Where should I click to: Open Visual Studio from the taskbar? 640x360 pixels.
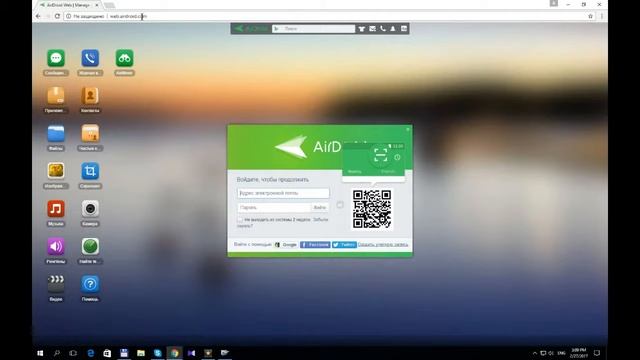pyautogui.click(x=191, y=353)
